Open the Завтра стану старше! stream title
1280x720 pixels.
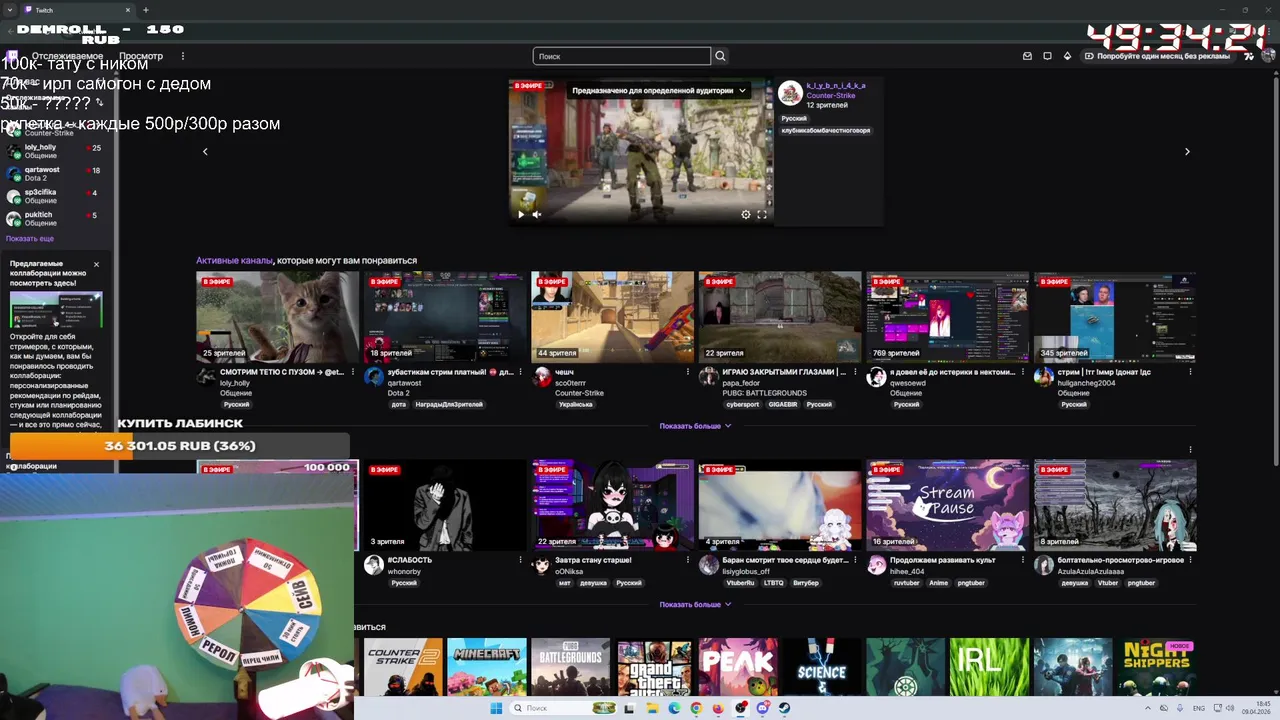pyautogui.click(x=593, y=560)
